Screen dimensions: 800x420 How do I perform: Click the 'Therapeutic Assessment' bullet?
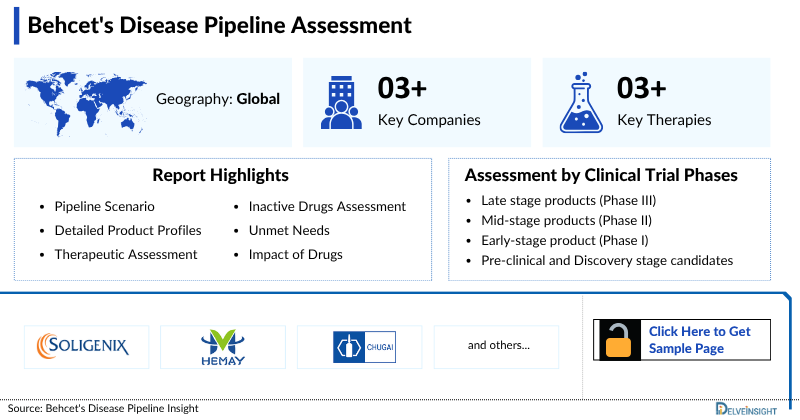point(126,254)
